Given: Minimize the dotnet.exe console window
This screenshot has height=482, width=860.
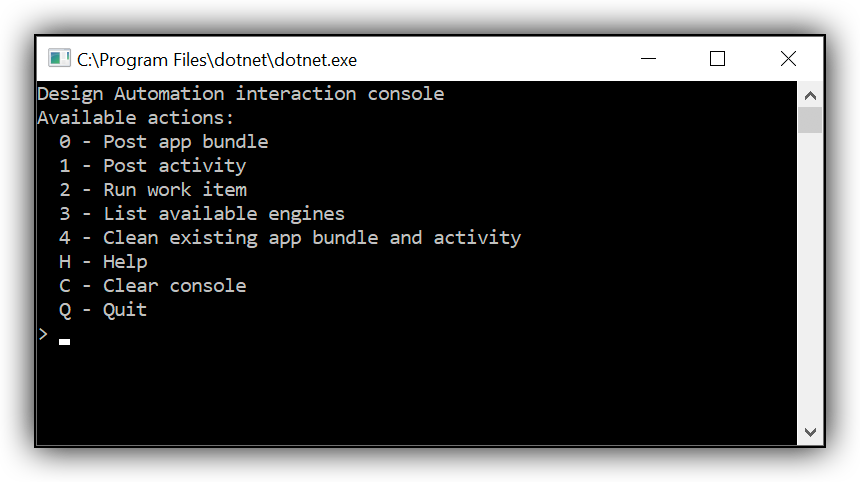Looking at the screenshot, I should pyautogui.click(x=648, y=59).
